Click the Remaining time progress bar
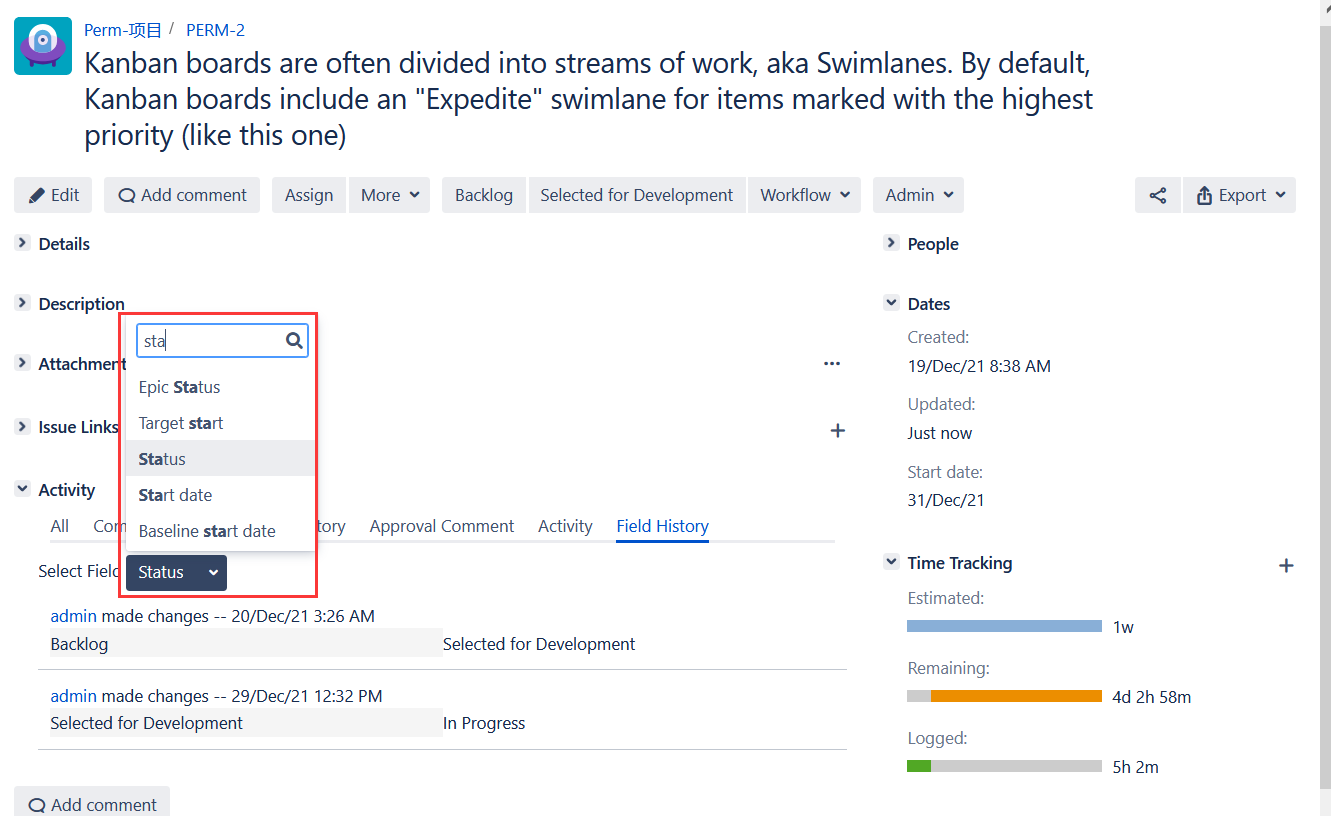The width and height of the screenshot is (1331, 816). coord(1004,696)
